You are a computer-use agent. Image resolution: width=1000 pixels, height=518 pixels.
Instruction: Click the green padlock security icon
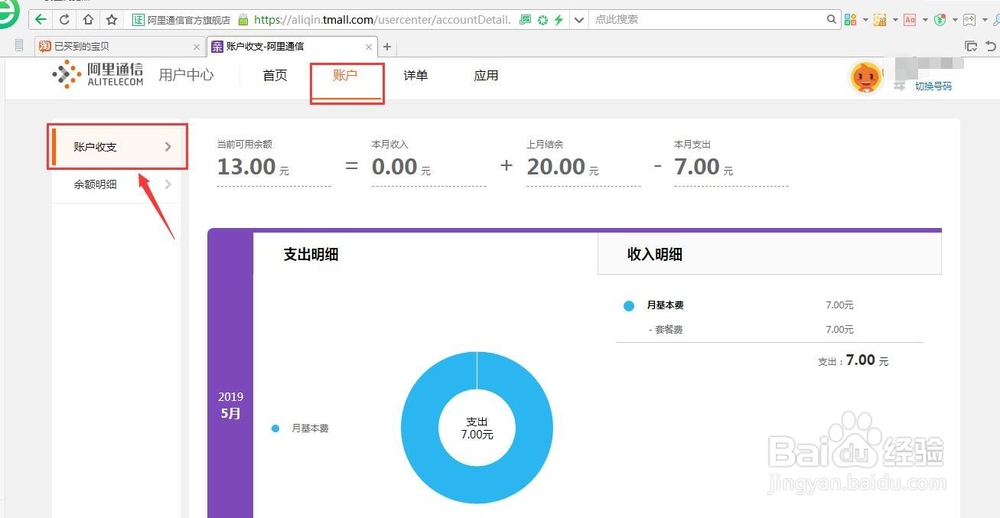point(243,20)
